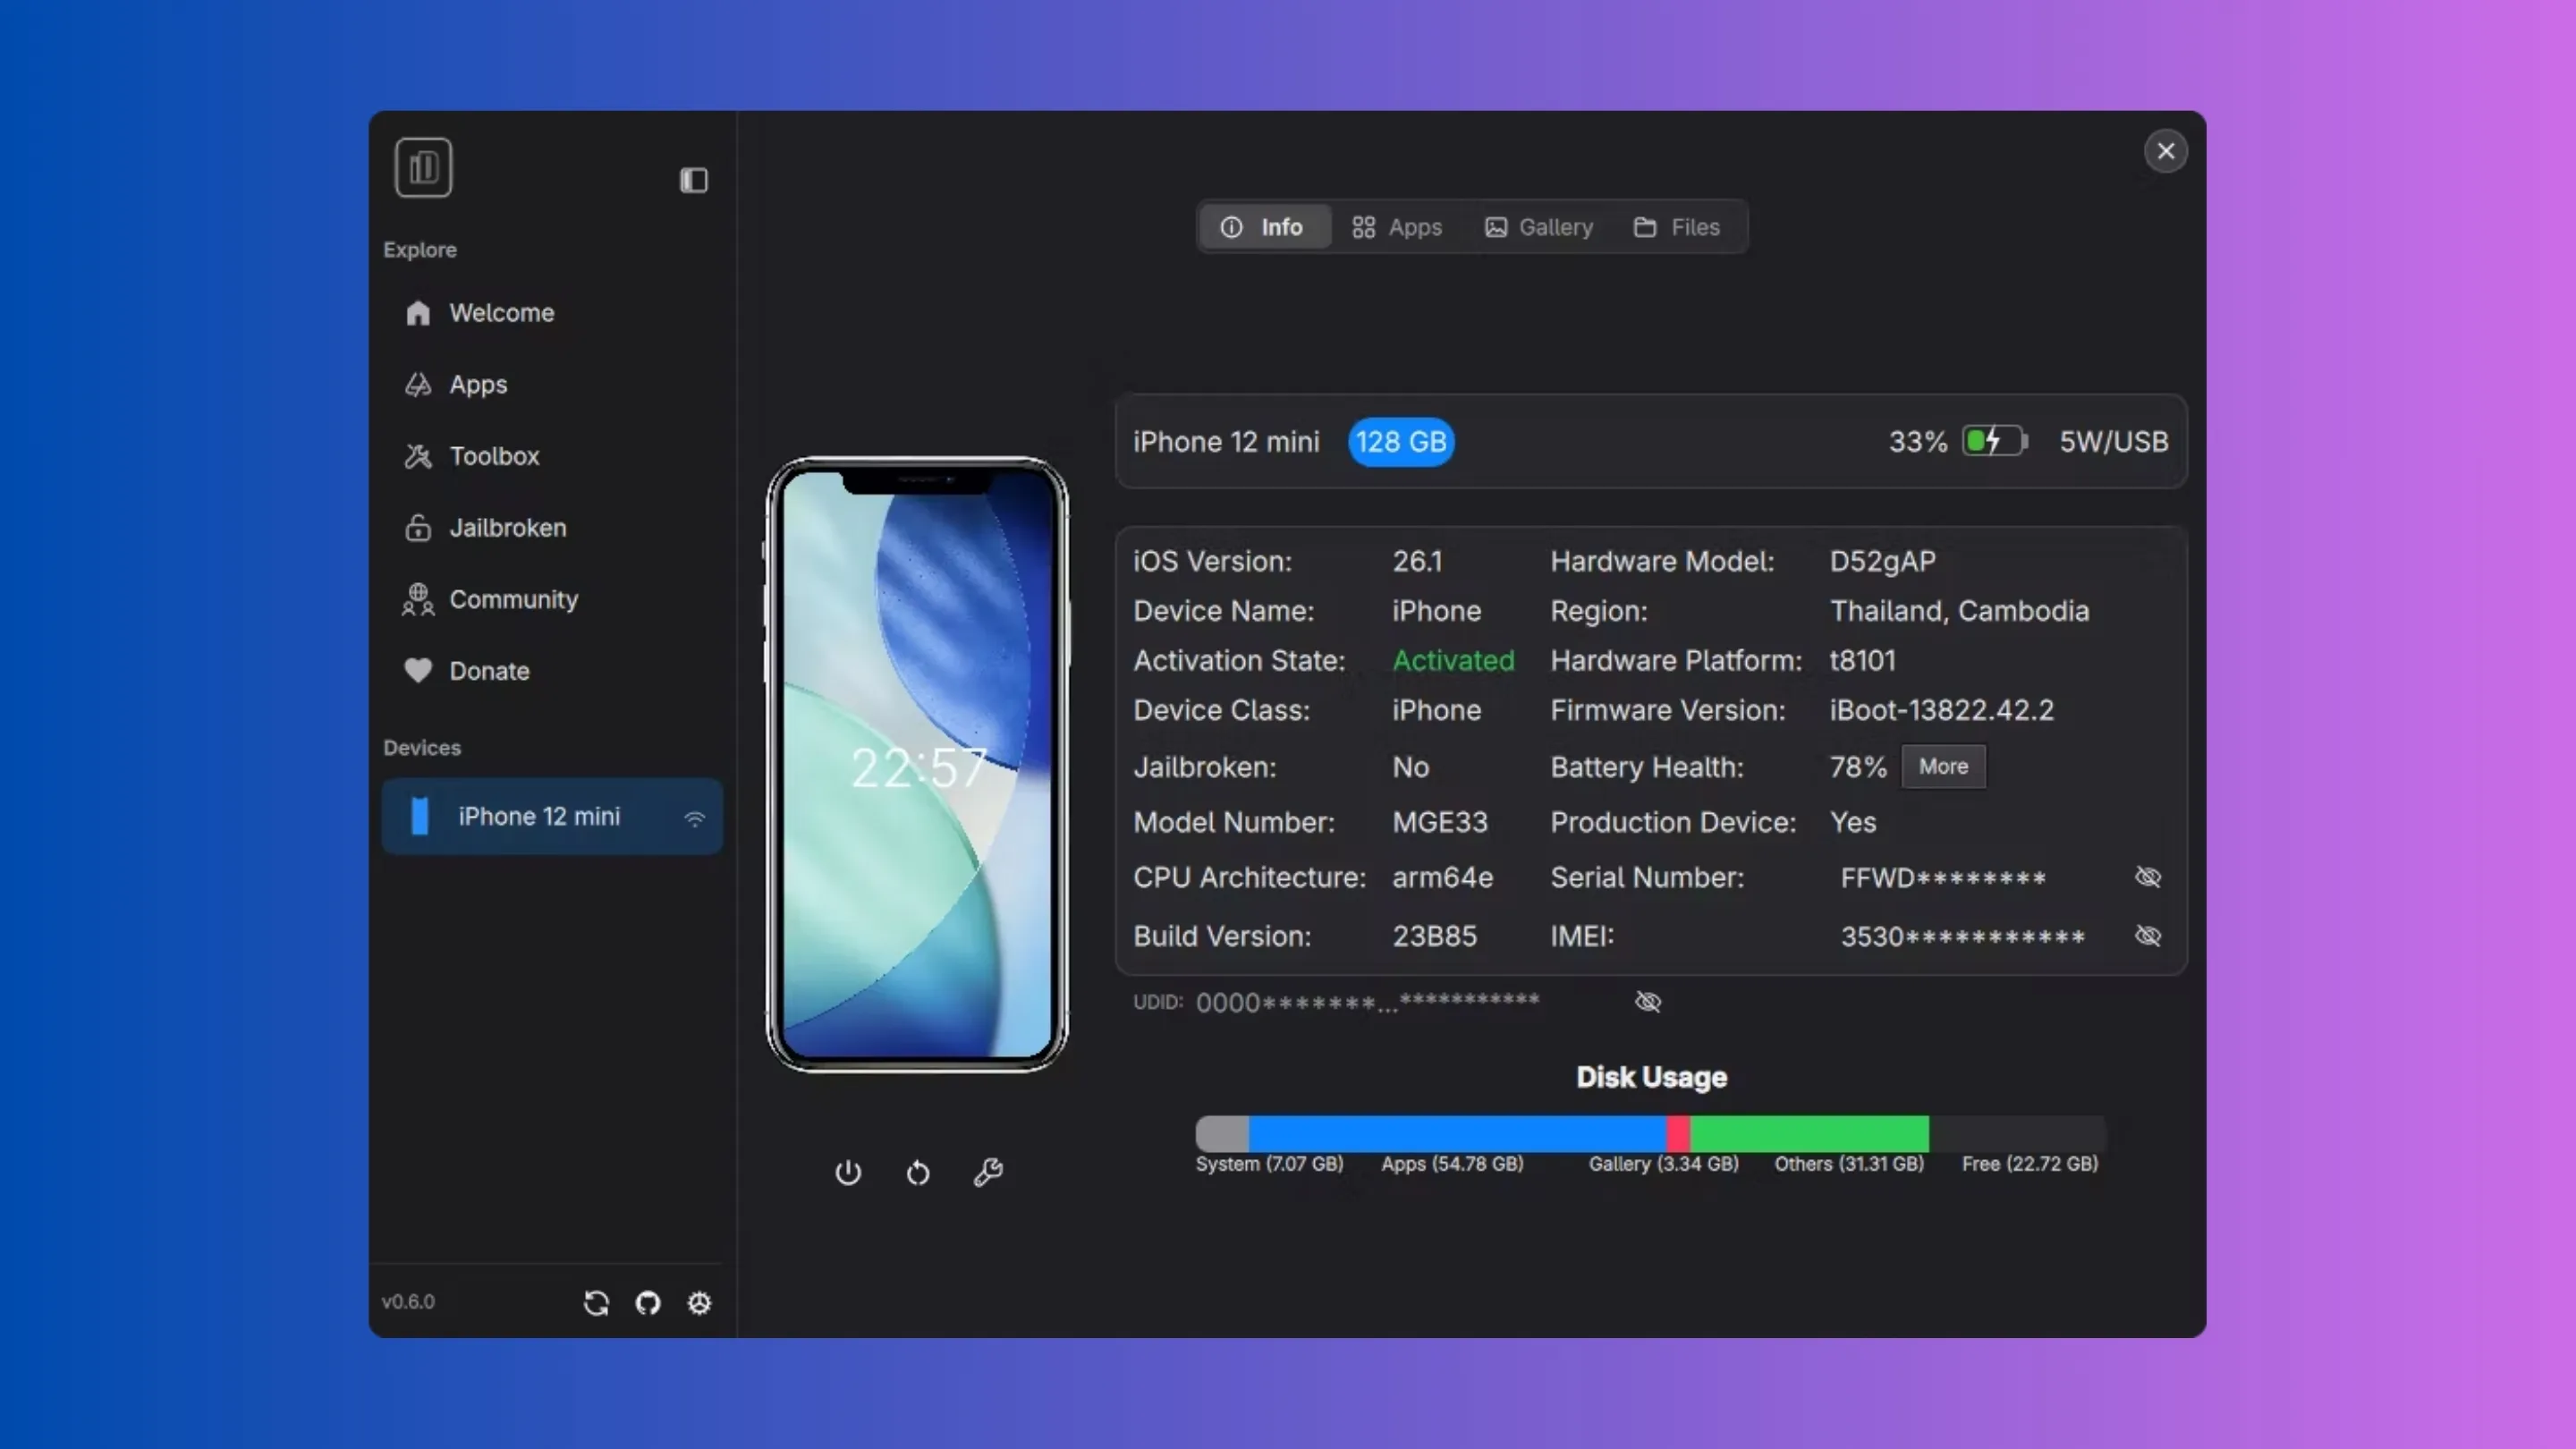Click the wrench recovery tools icon
The height and width of the screenshot is (1449, 2576).
click(988, 1172)
